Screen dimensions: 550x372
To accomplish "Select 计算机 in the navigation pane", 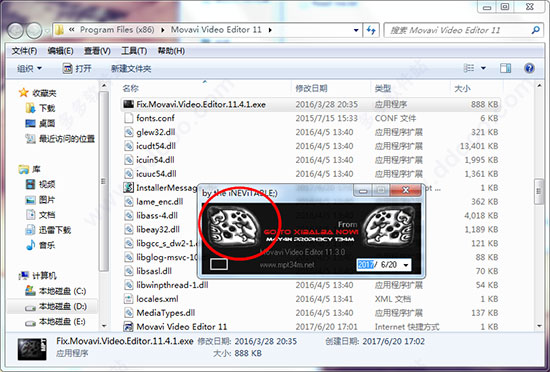I will (x=38, y=276).
